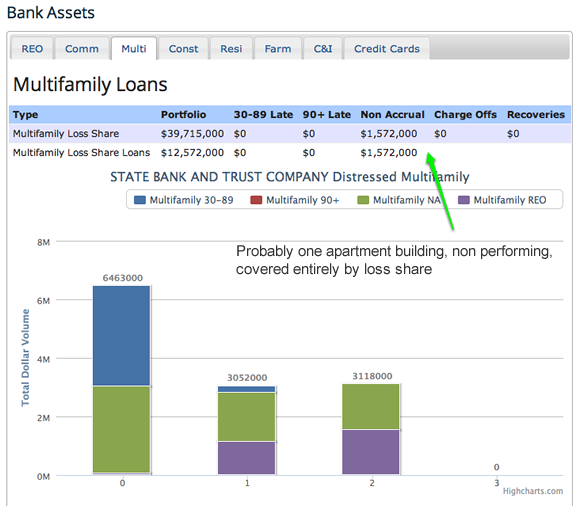Image resolution: width=580 pixels, height=506 pixels.
Task: Select the Multifamily Loss Share row label
Action: point(66,134)
